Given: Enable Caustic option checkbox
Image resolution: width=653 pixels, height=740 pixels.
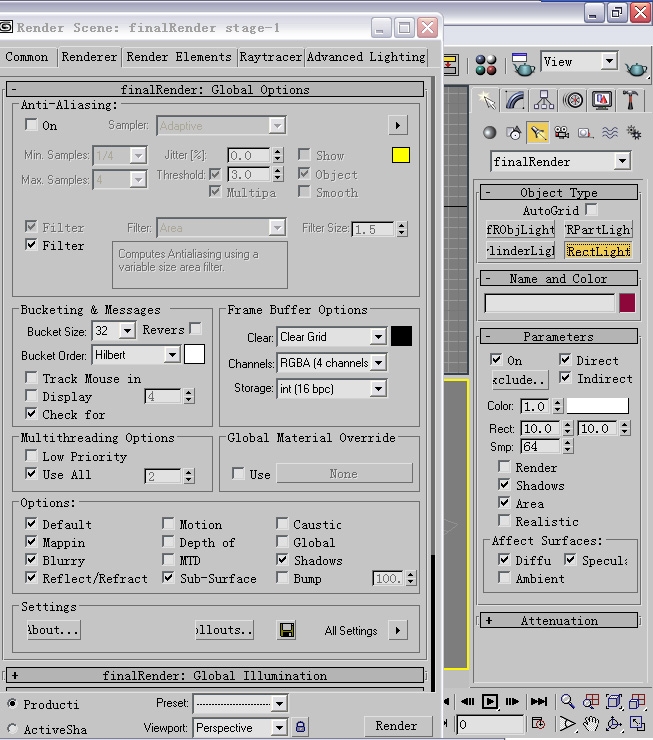Looking at the screenshot, I should click(282, 523).
